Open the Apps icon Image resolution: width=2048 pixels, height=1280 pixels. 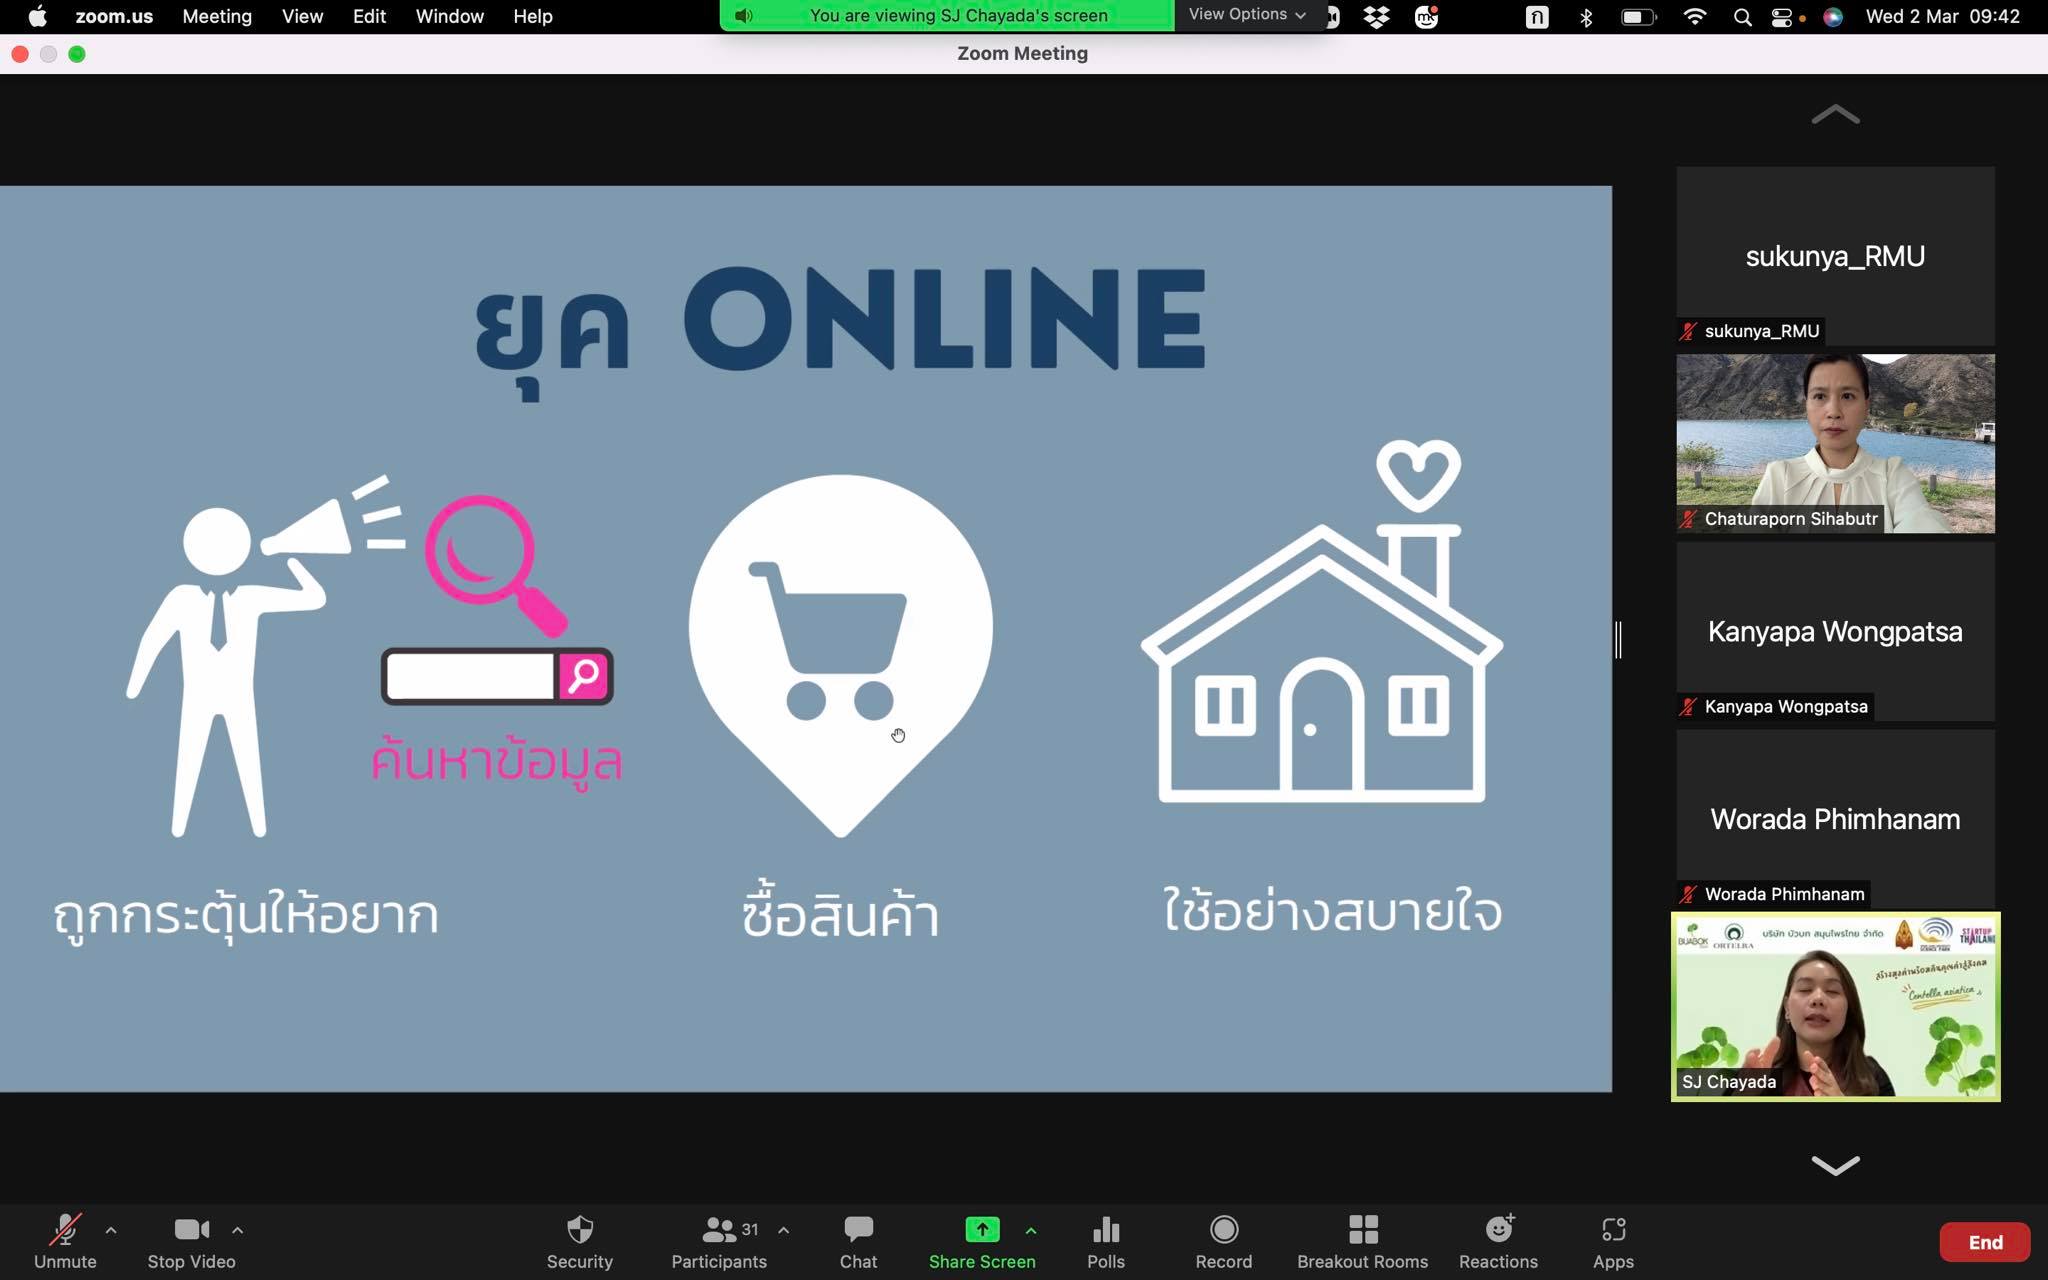(x=1613, y=1230)
